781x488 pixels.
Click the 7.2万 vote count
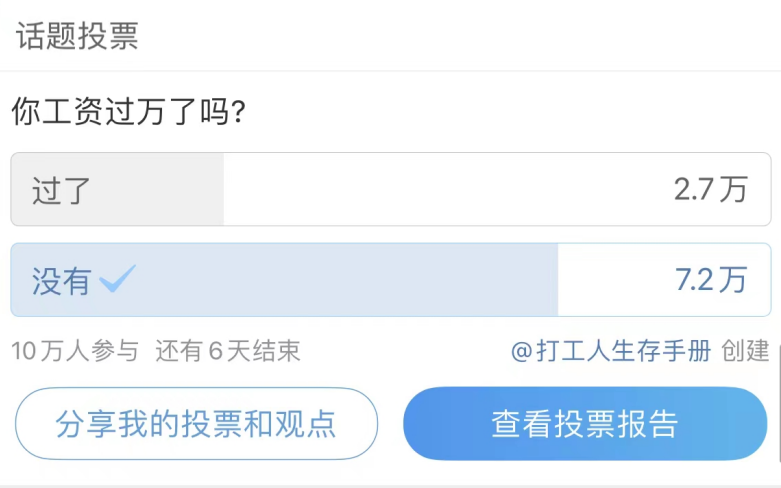(711, 280)
